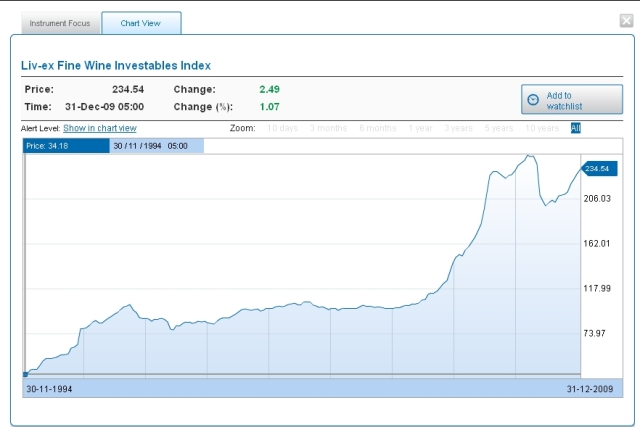Set zoom to 1 year

coord(420,128)
